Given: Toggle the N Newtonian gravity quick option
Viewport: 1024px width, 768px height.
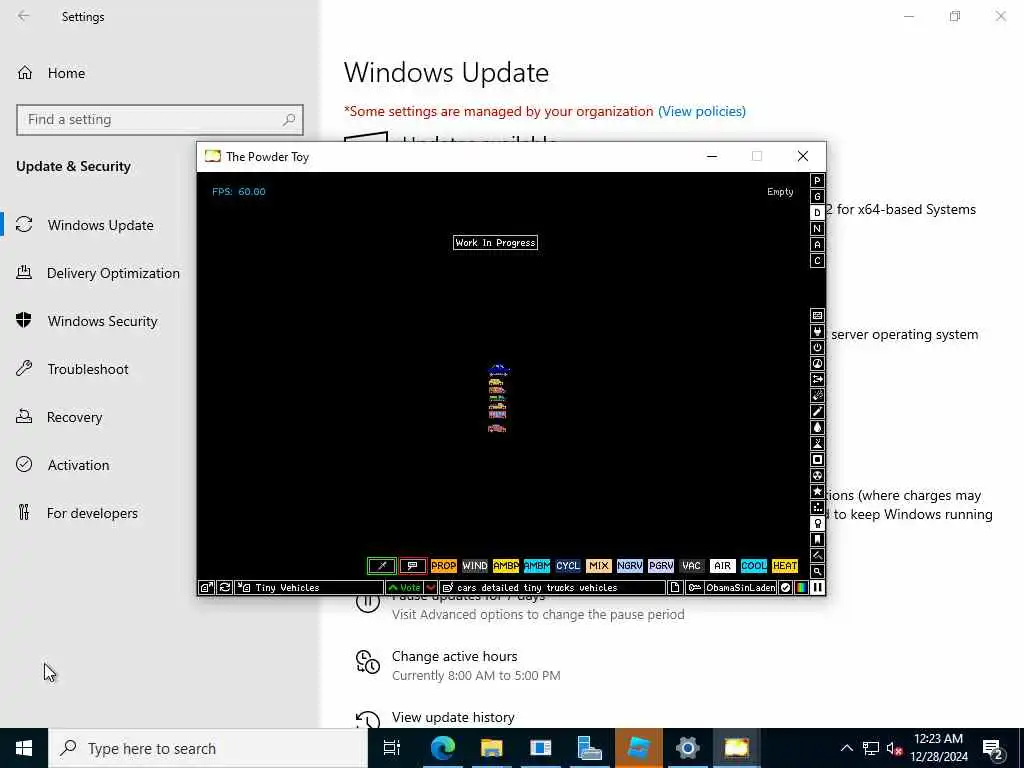Looking at the screenshot, I should 817,229.
